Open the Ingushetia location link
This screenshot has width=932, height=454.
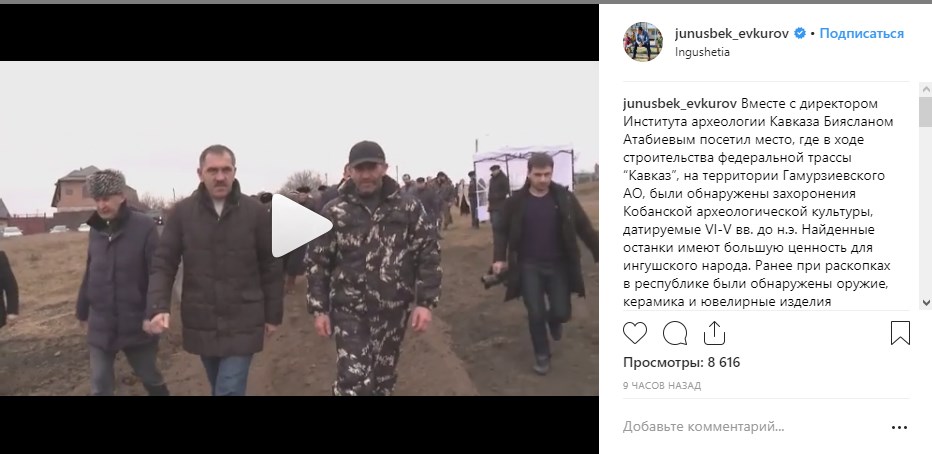point(702,52)
